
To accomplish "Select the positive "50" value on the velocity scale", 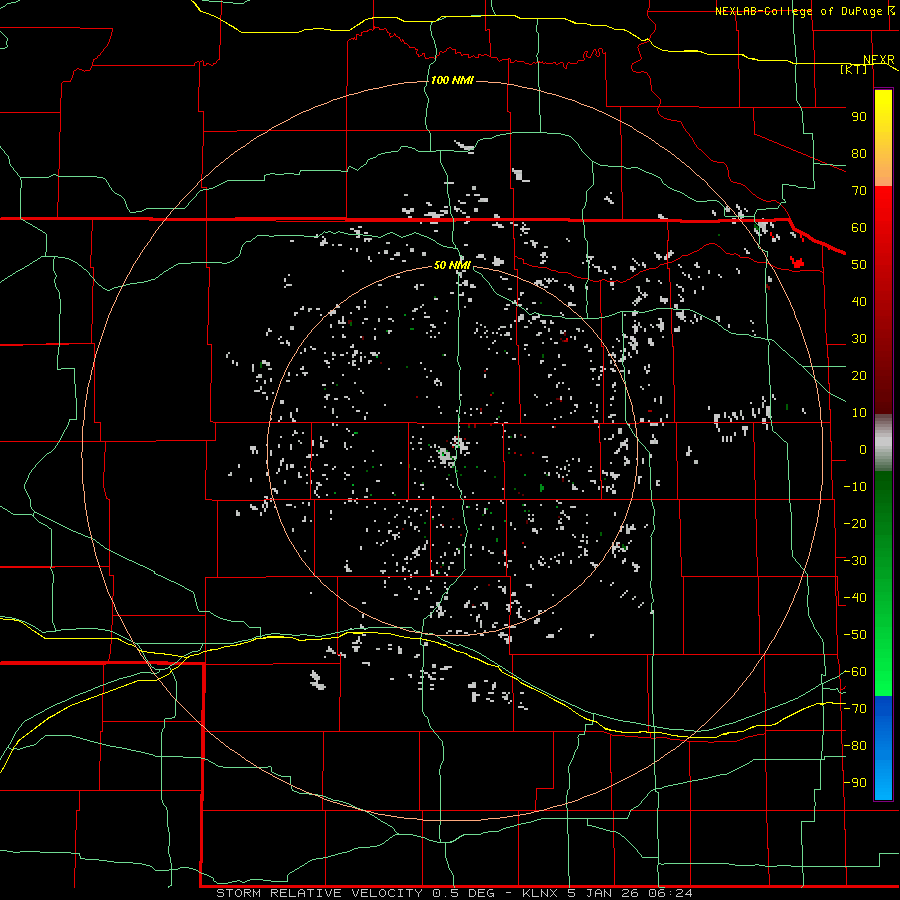I will point(859,265).
